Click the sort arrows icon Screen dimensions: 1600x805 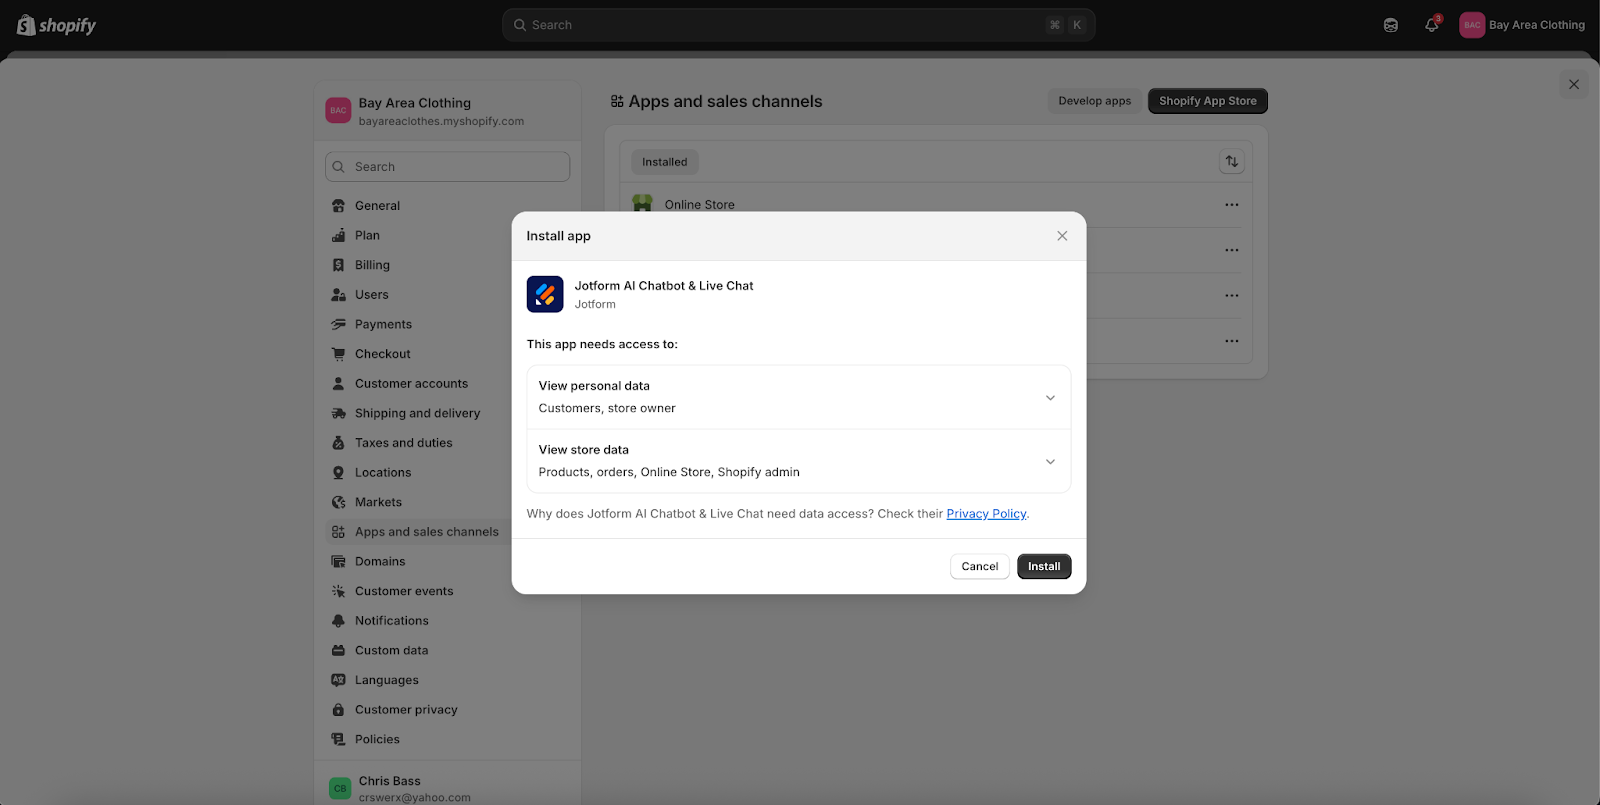pyautogui.click(x=1232, y=162)
